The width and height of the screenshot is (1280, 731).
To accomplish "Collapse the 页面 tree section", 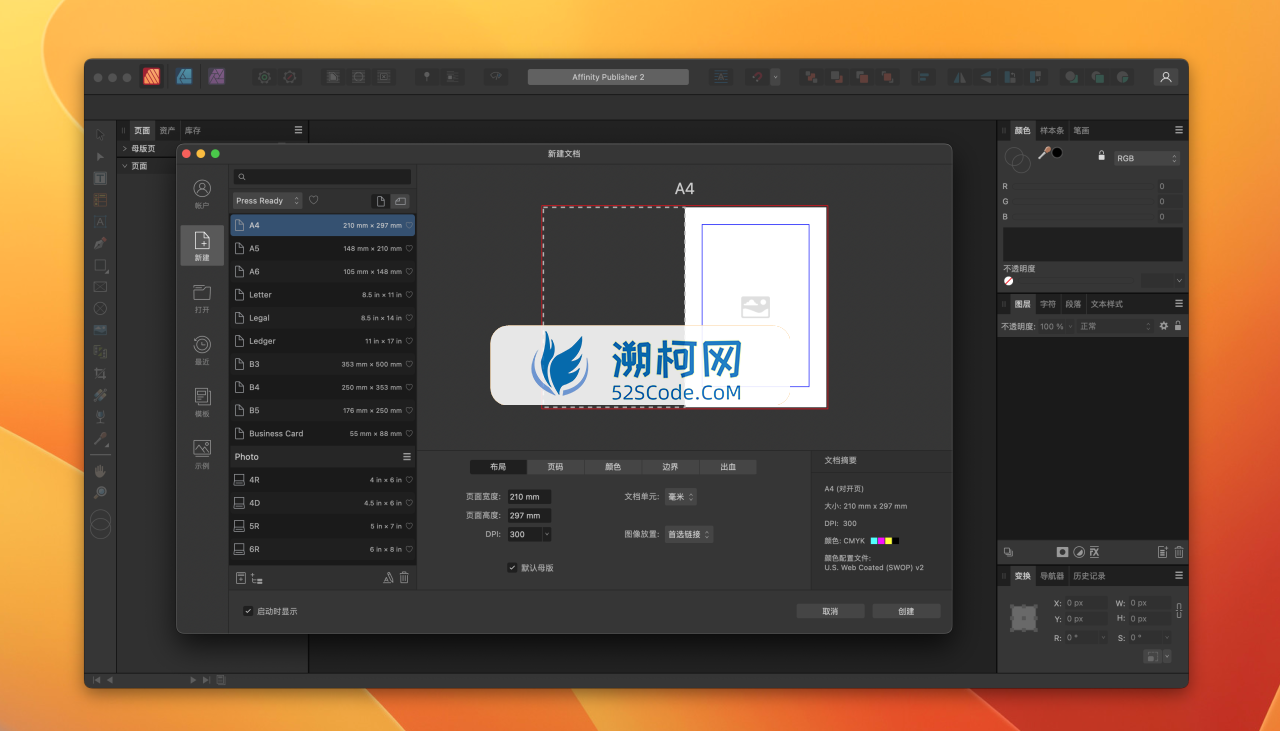I will pos(125,166).
